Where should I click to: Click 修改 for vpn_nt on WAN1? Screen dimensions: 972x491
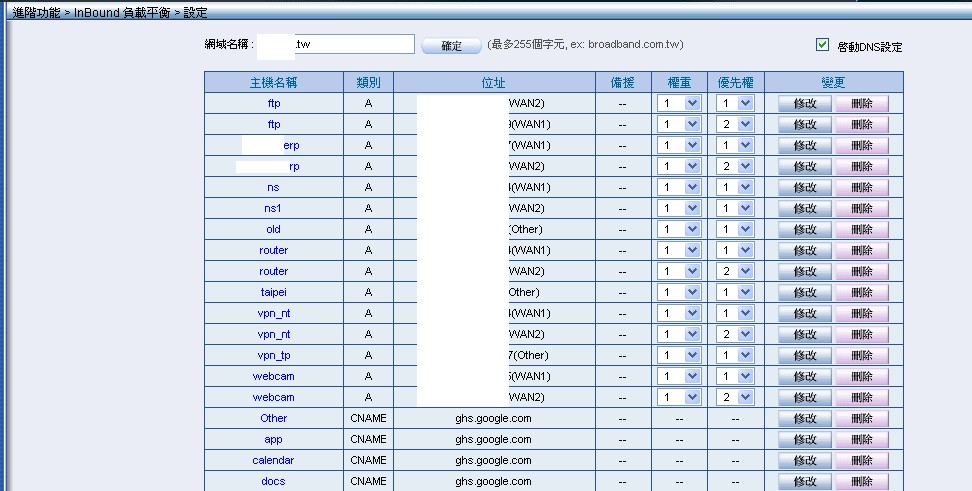(x=805, y=313)
